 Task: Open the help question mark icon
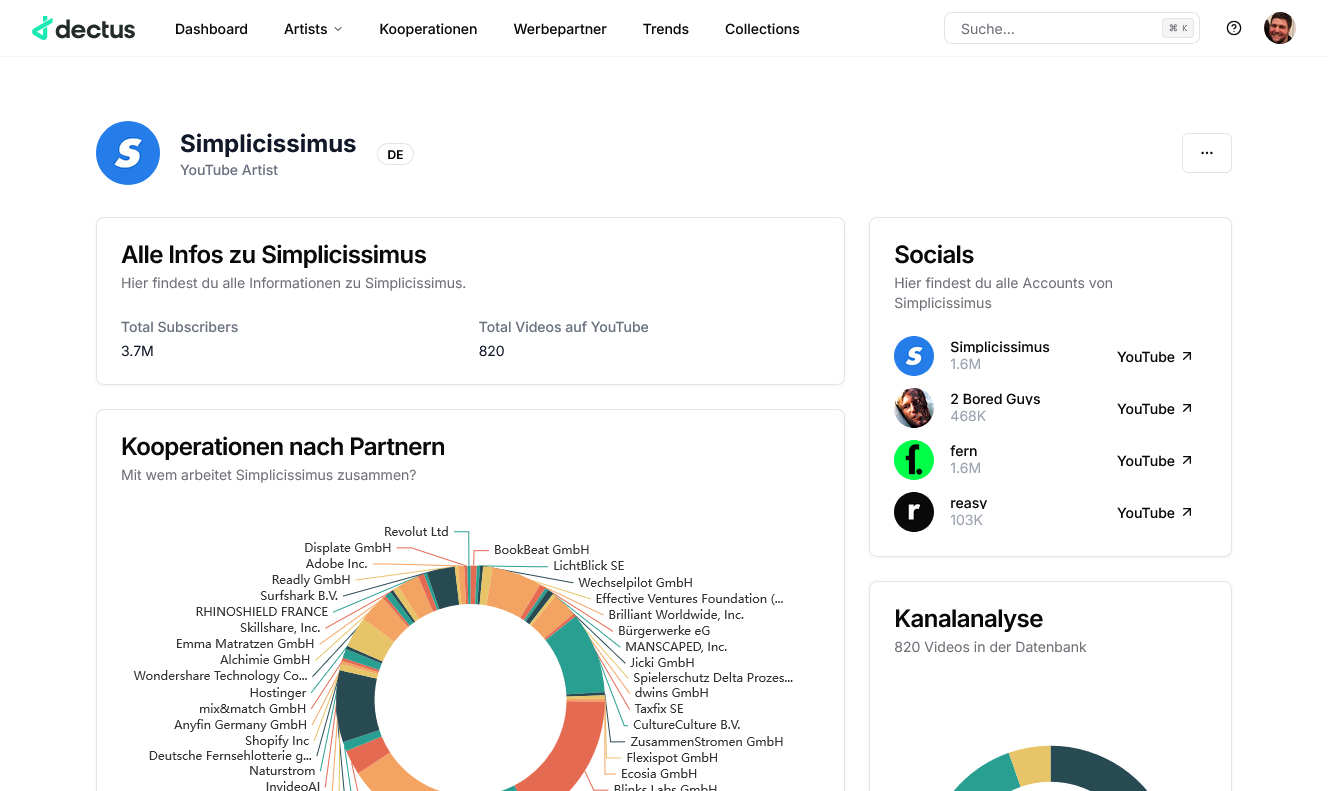1234,28
